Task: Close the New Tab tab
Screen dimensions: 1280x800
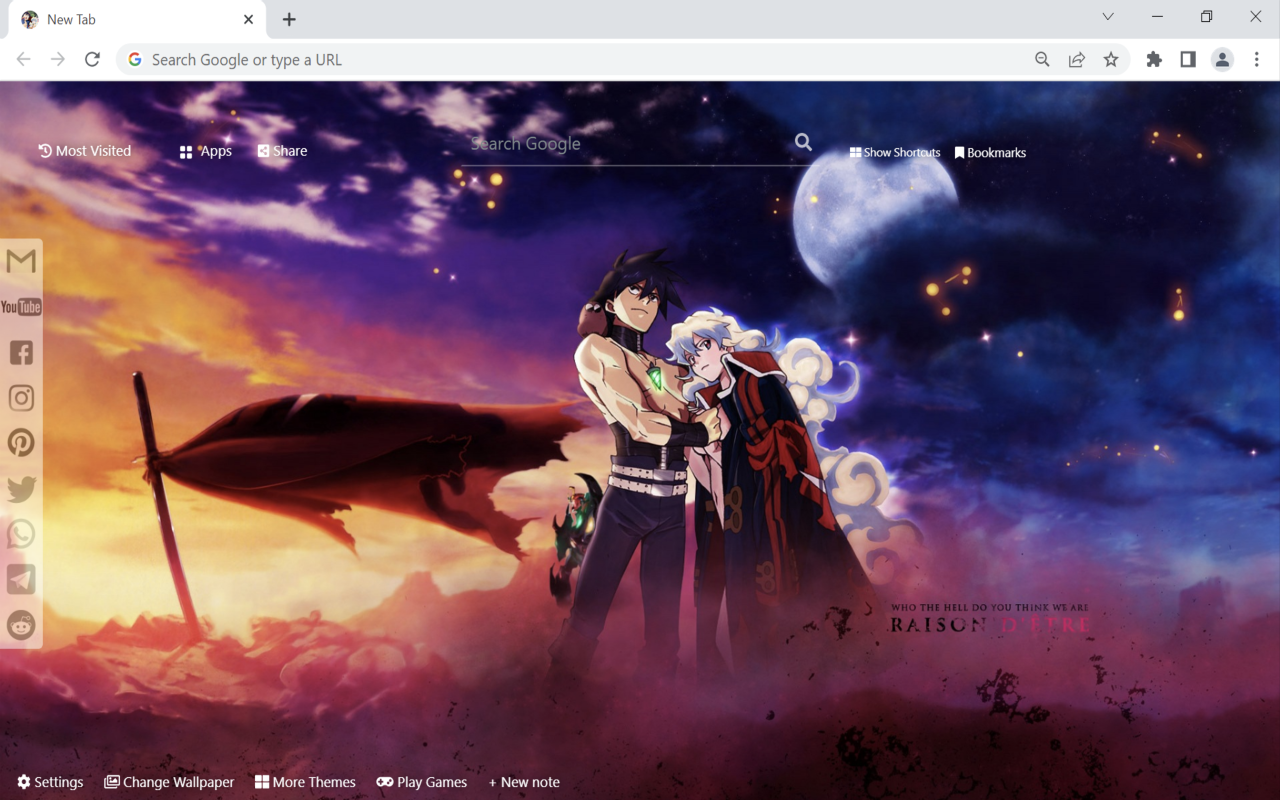Action: click(248, 19)
